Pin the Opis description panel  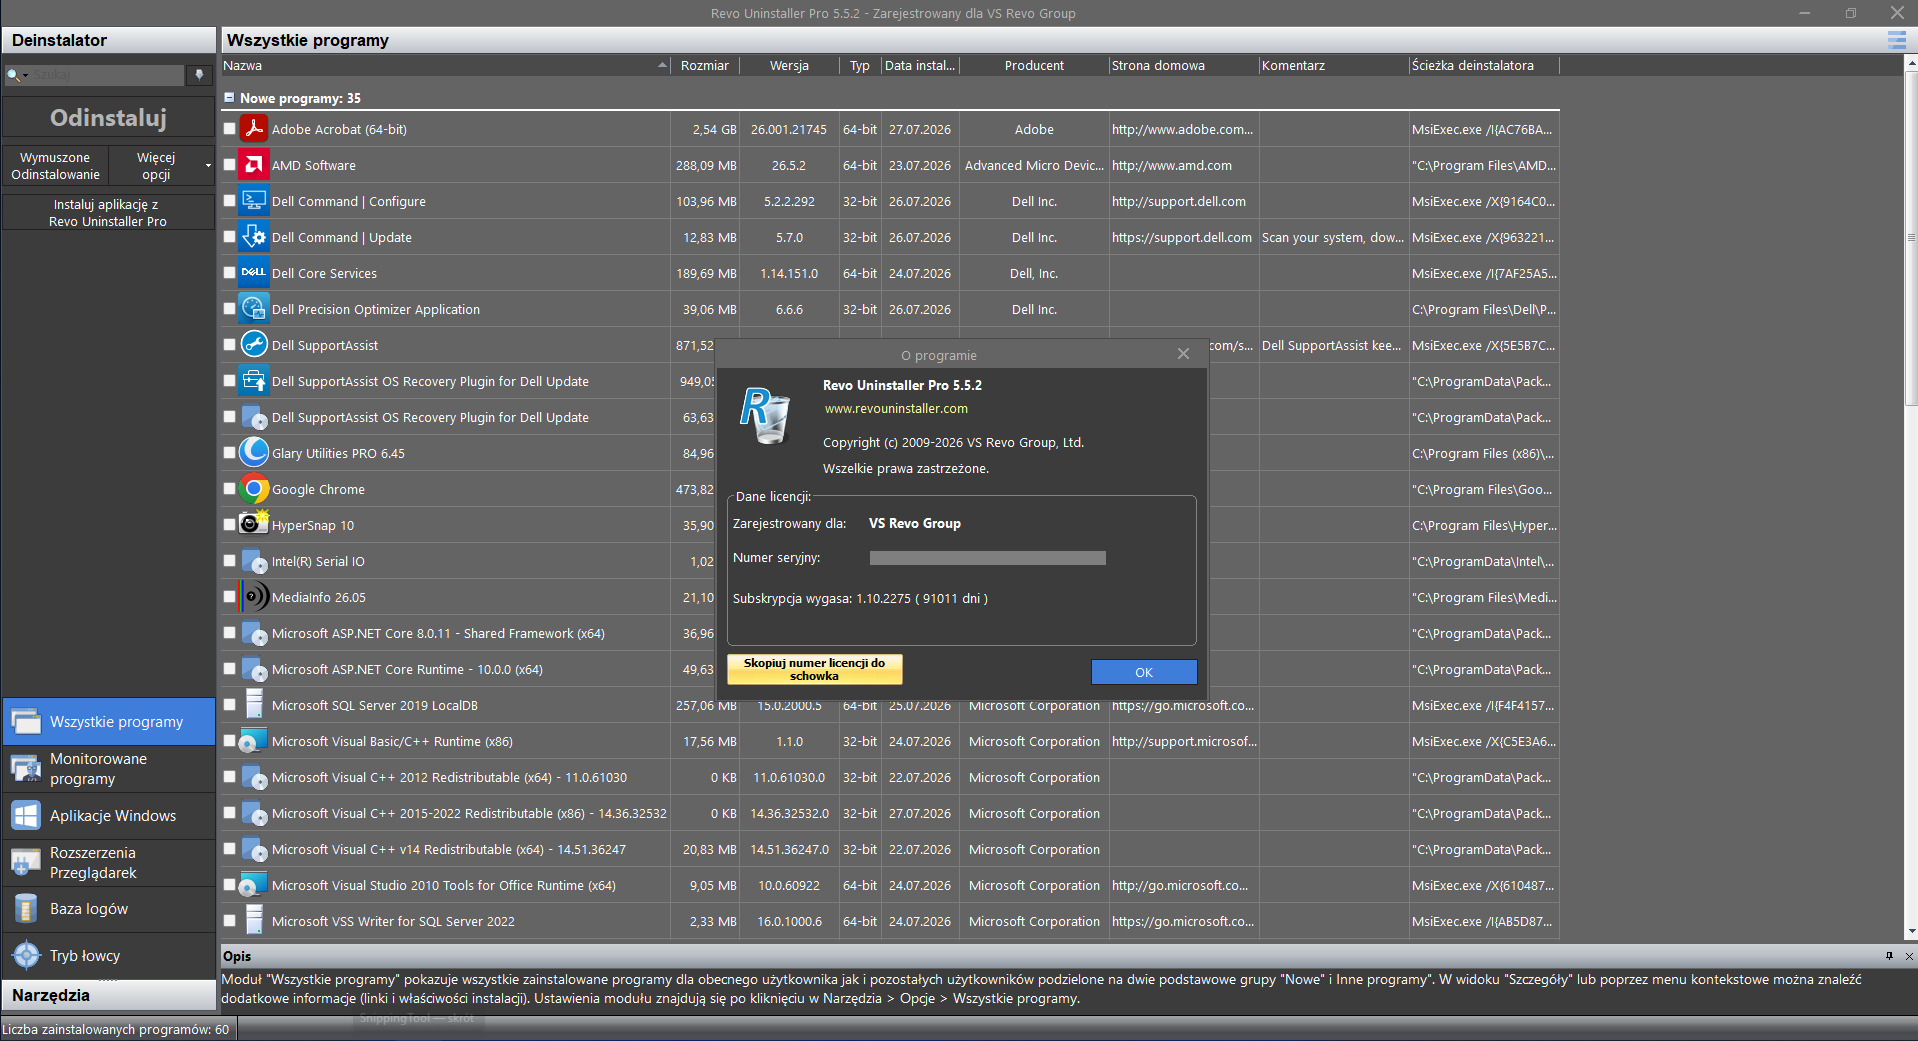point(1889,956)
